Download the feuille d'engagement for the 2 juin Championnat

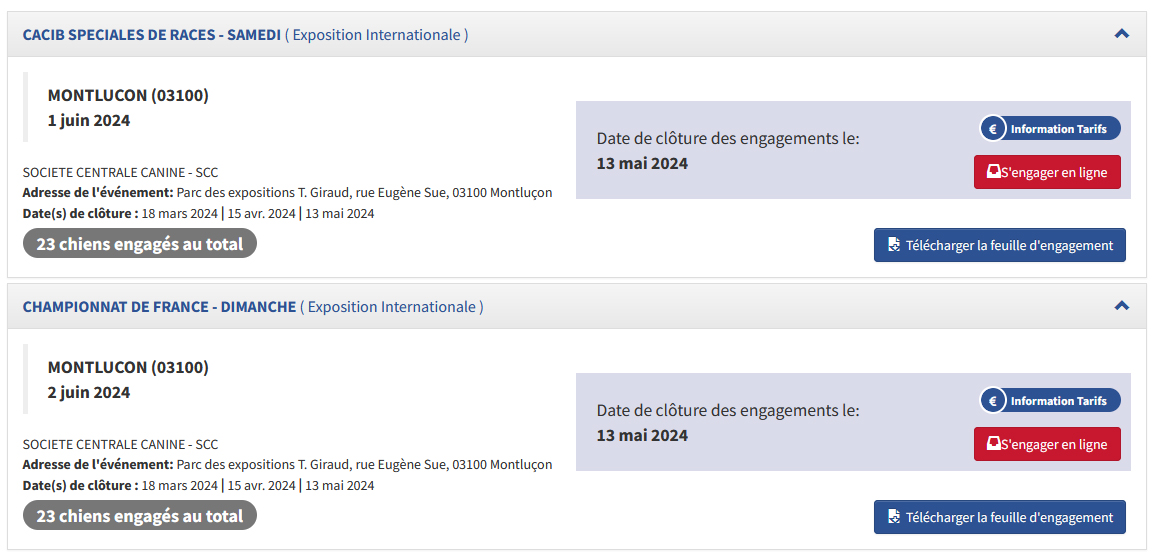(1008, 517)
